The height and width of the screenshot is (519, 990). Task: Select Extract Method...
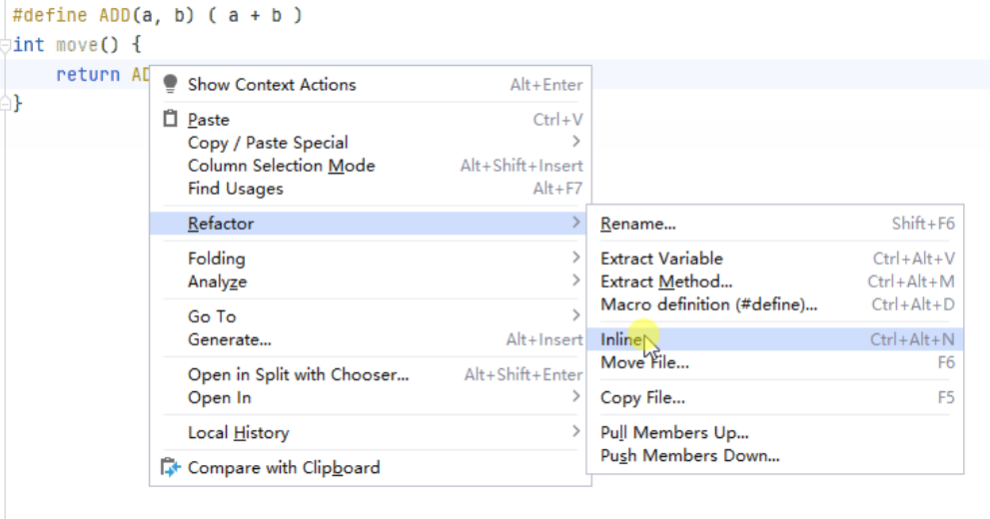pos(666,282)
